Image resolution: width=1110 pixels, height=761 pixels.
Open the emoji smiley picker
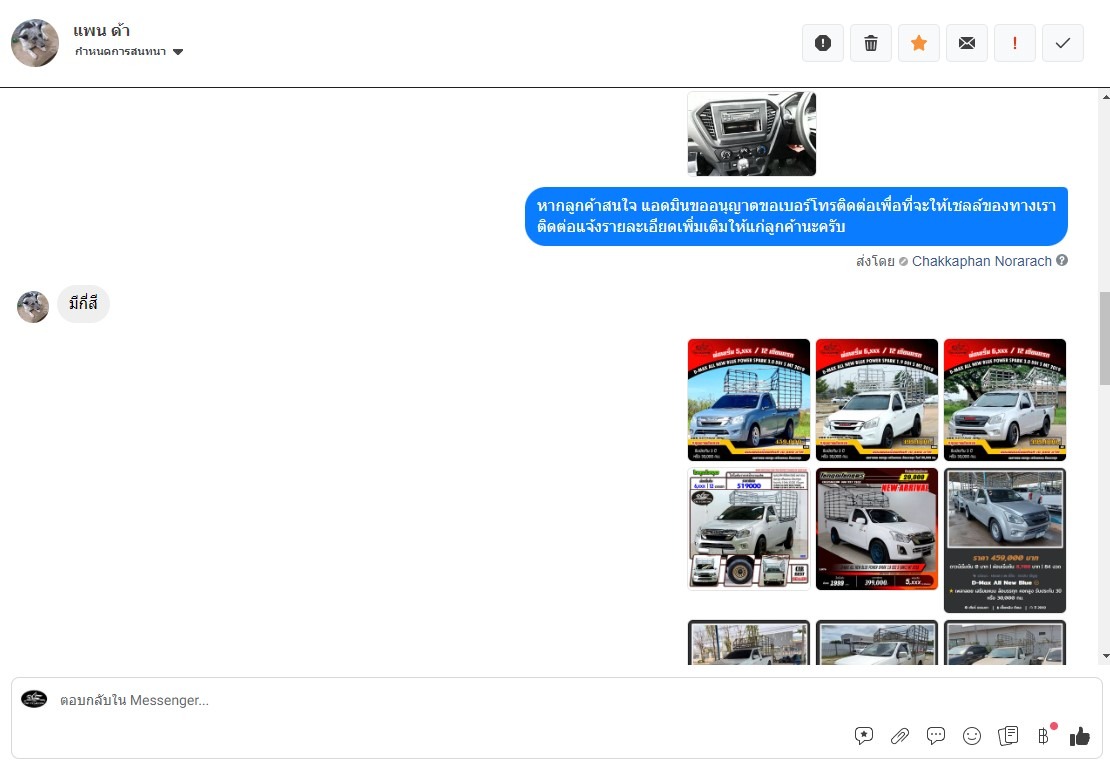click(972, 736)
